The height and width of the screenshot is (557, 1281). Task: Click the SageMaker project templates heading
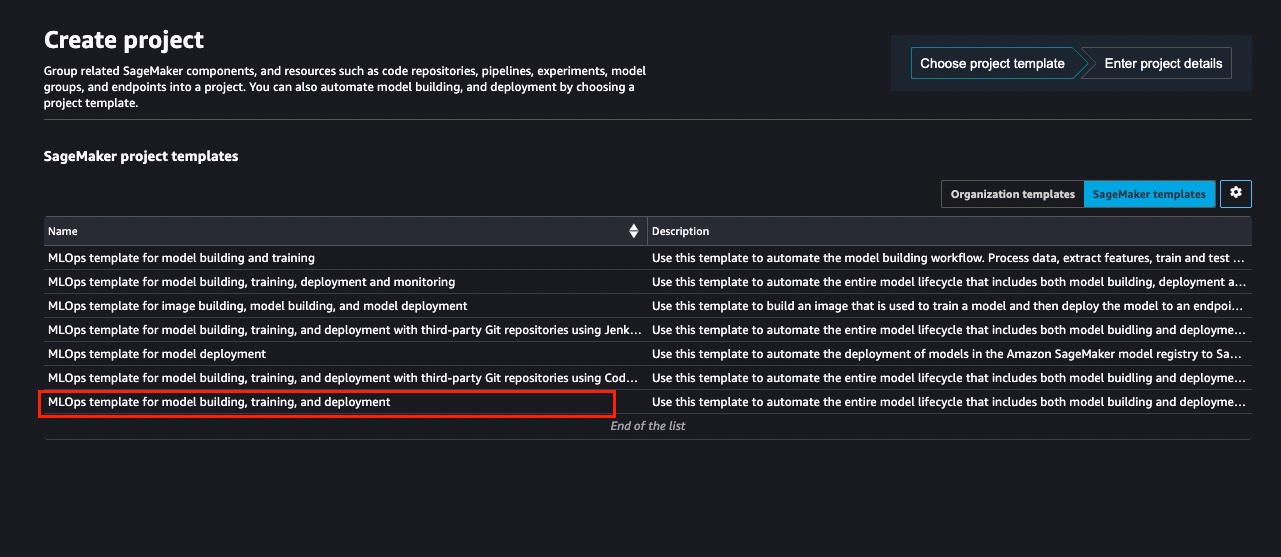point(141,157)
